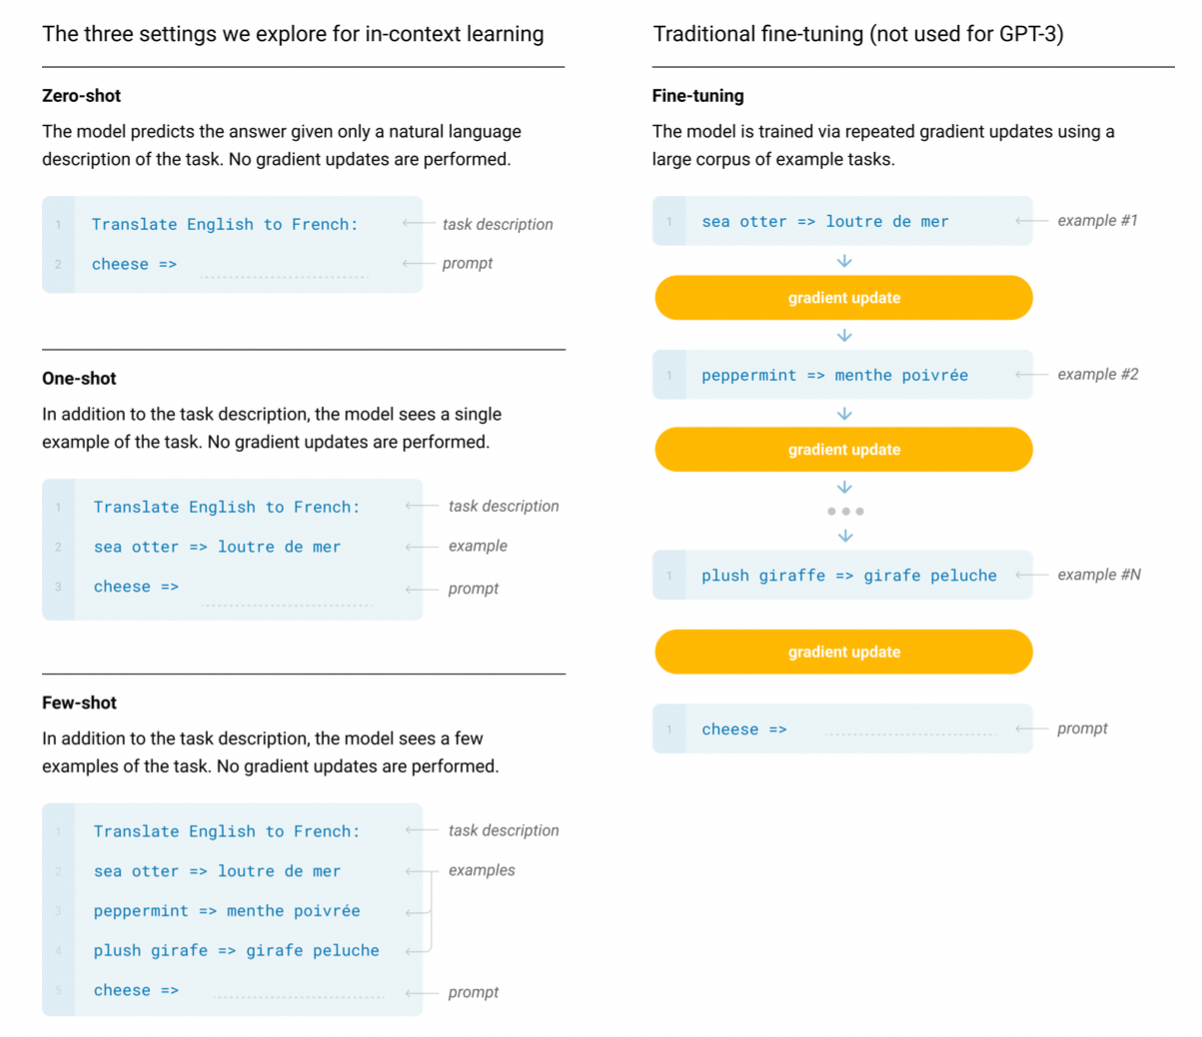This screenshot has width=1202, height=1037.
Task: Click the arrow pointing from "example #1"
Action: pos(1031,221)
